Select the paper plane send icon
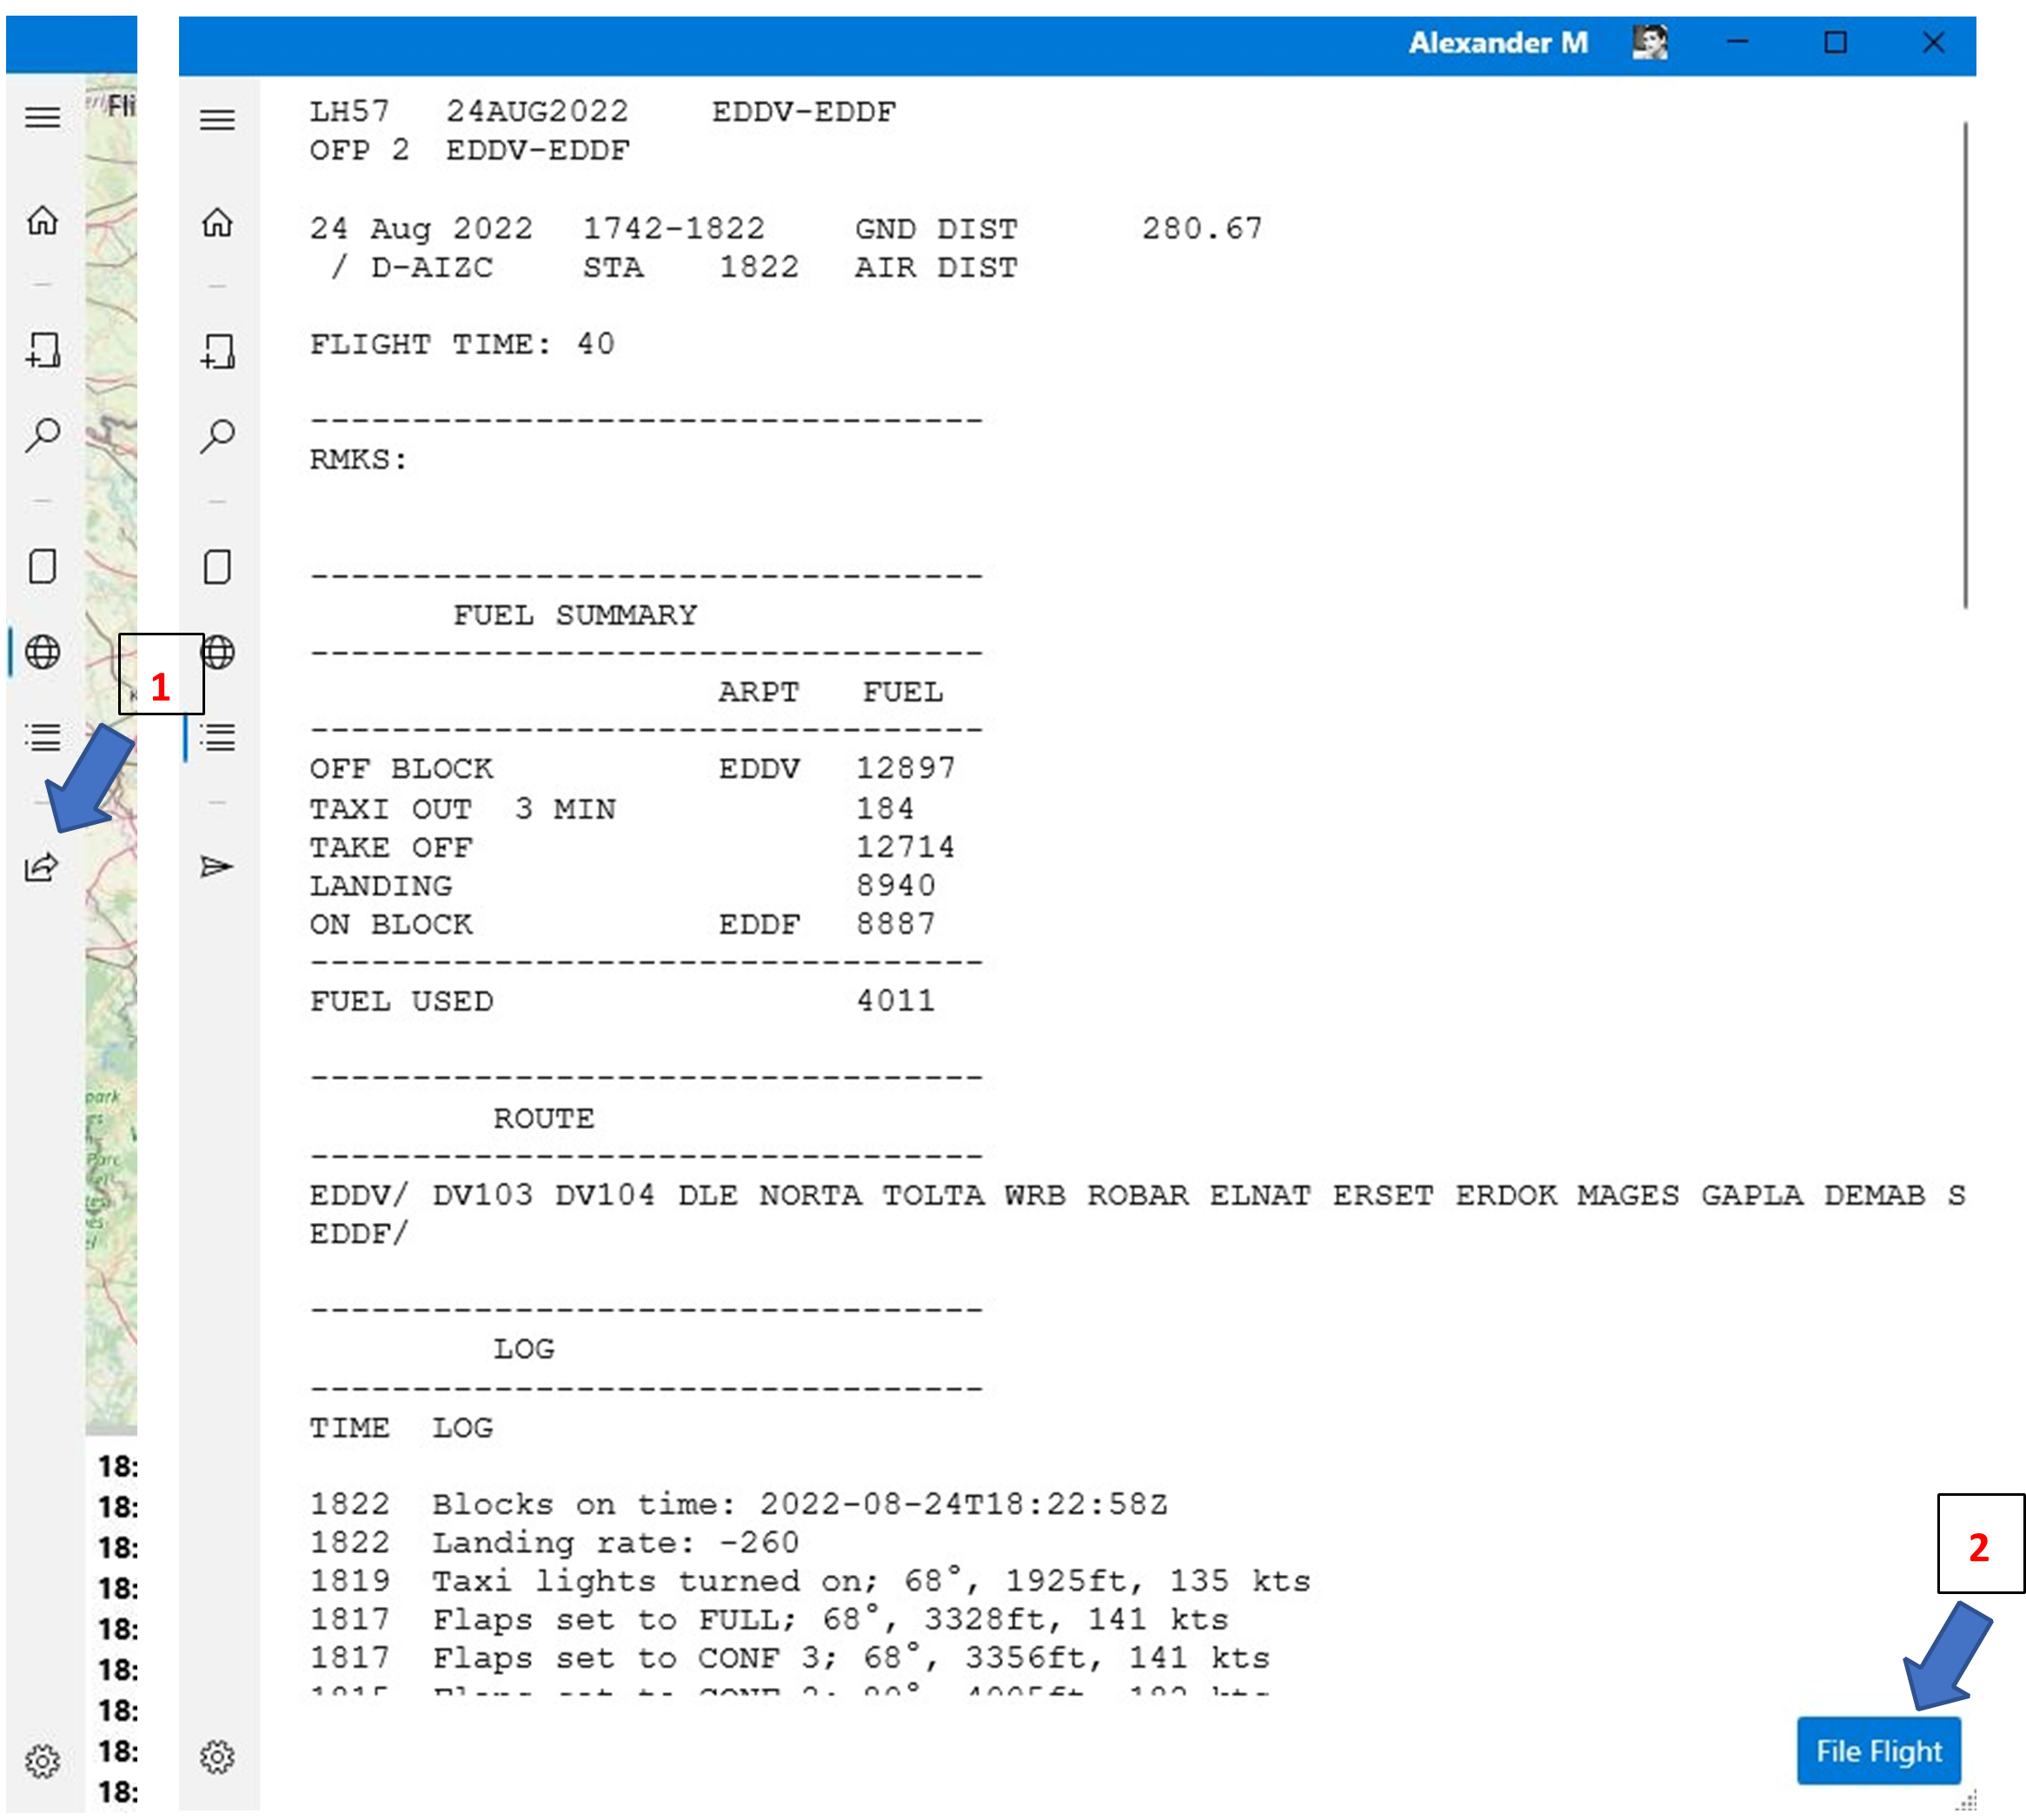 coord(216,866)
